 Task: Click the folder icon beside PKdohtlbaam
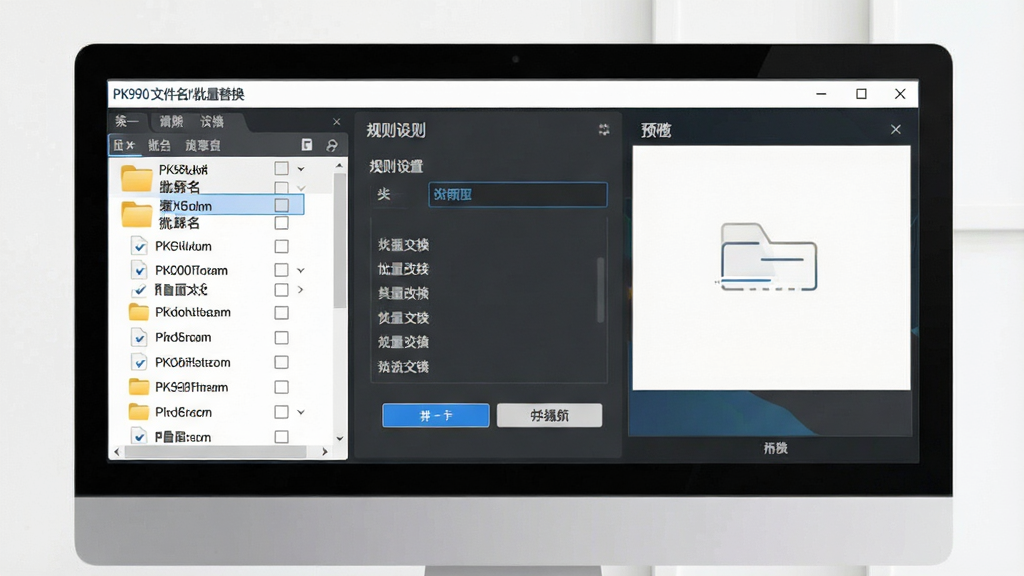138,312
